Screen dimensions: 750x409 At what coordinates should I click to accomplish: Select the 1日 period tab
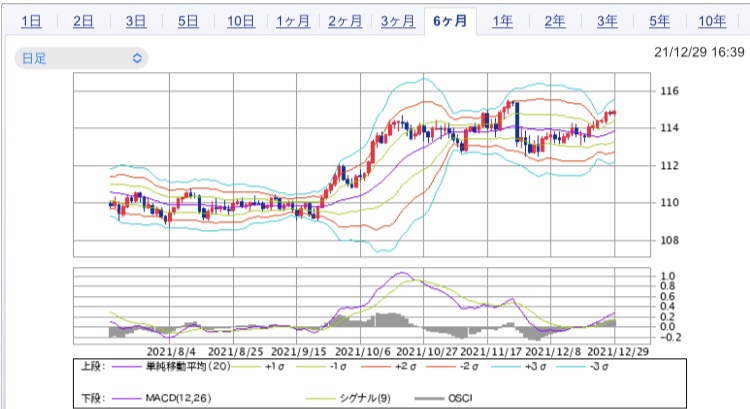pyautogui.click(x=31, y=21)
